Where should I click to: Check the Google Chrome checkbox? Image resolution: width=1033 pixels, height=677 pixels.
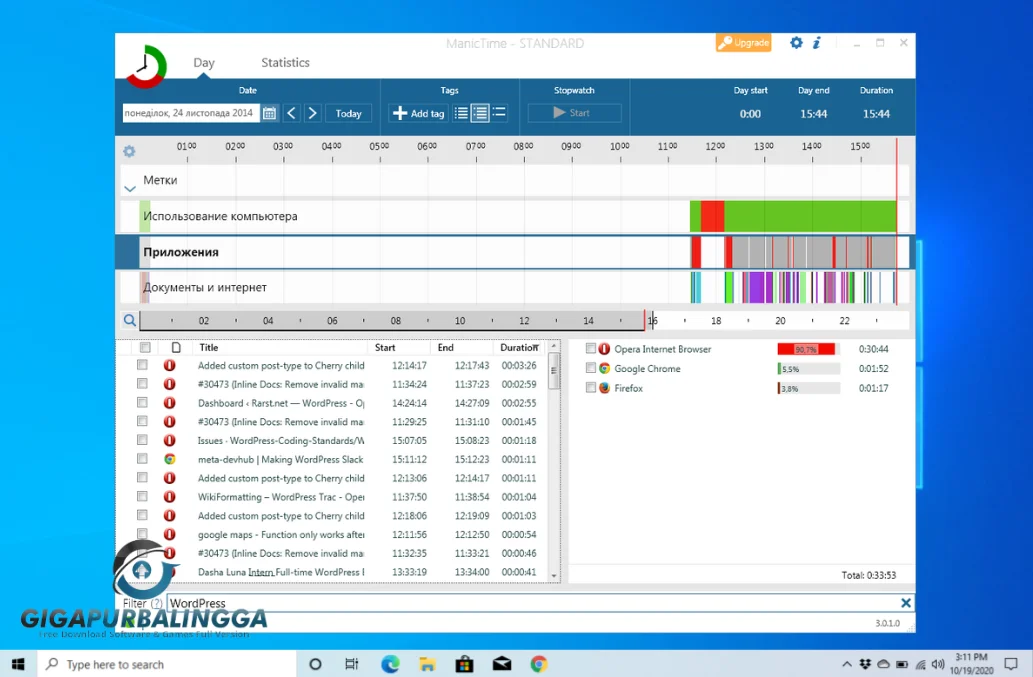click(591, 369)
